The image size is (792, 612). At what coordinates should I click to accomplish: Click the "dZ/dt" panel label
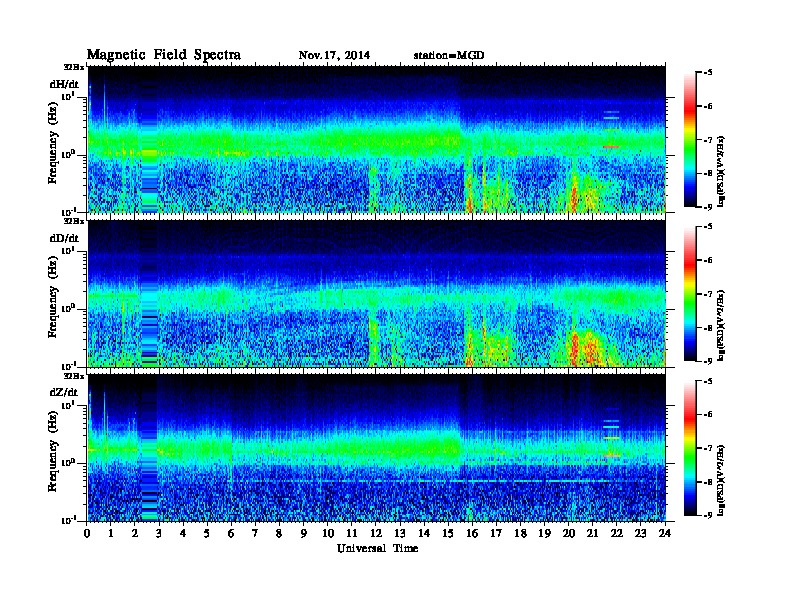coord(64,392)
